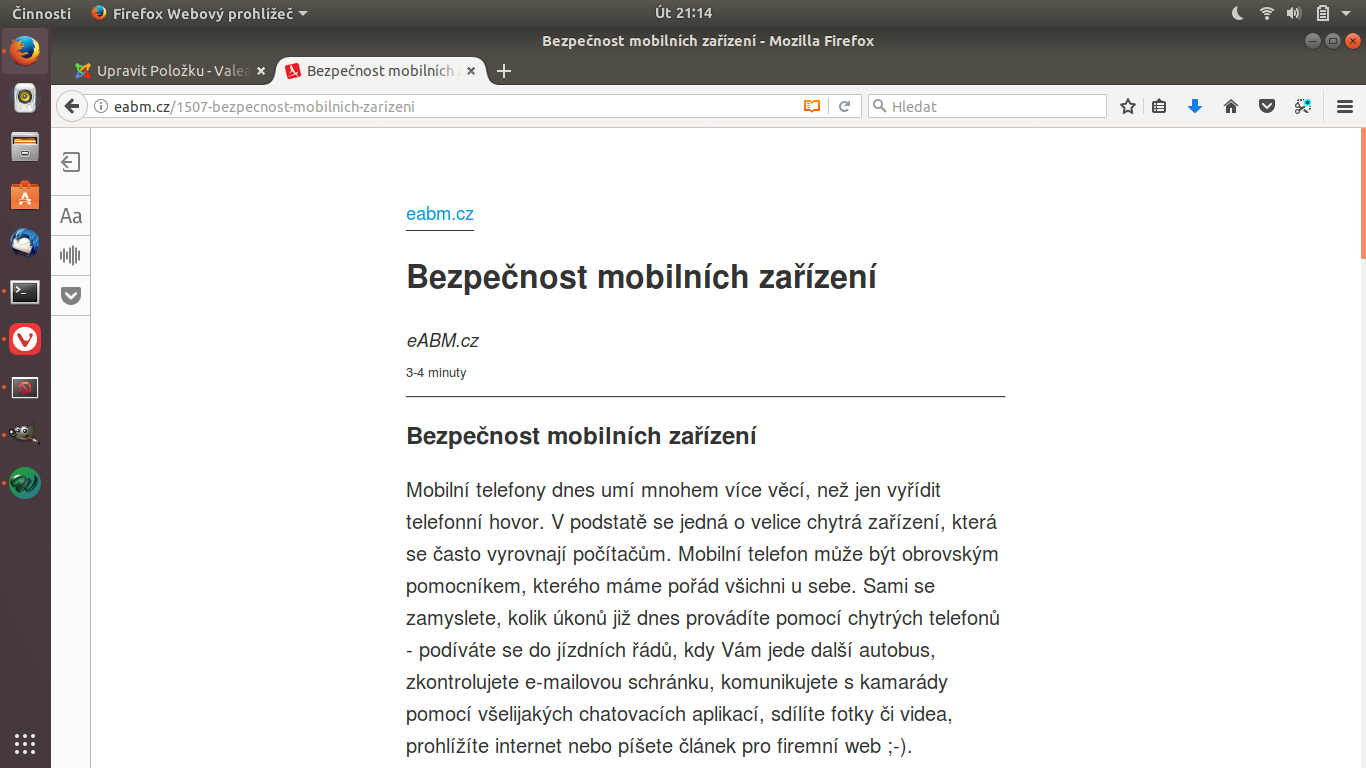Click the battery status icon
The height and width of the screenshot is (768, 1366).
1322,13
